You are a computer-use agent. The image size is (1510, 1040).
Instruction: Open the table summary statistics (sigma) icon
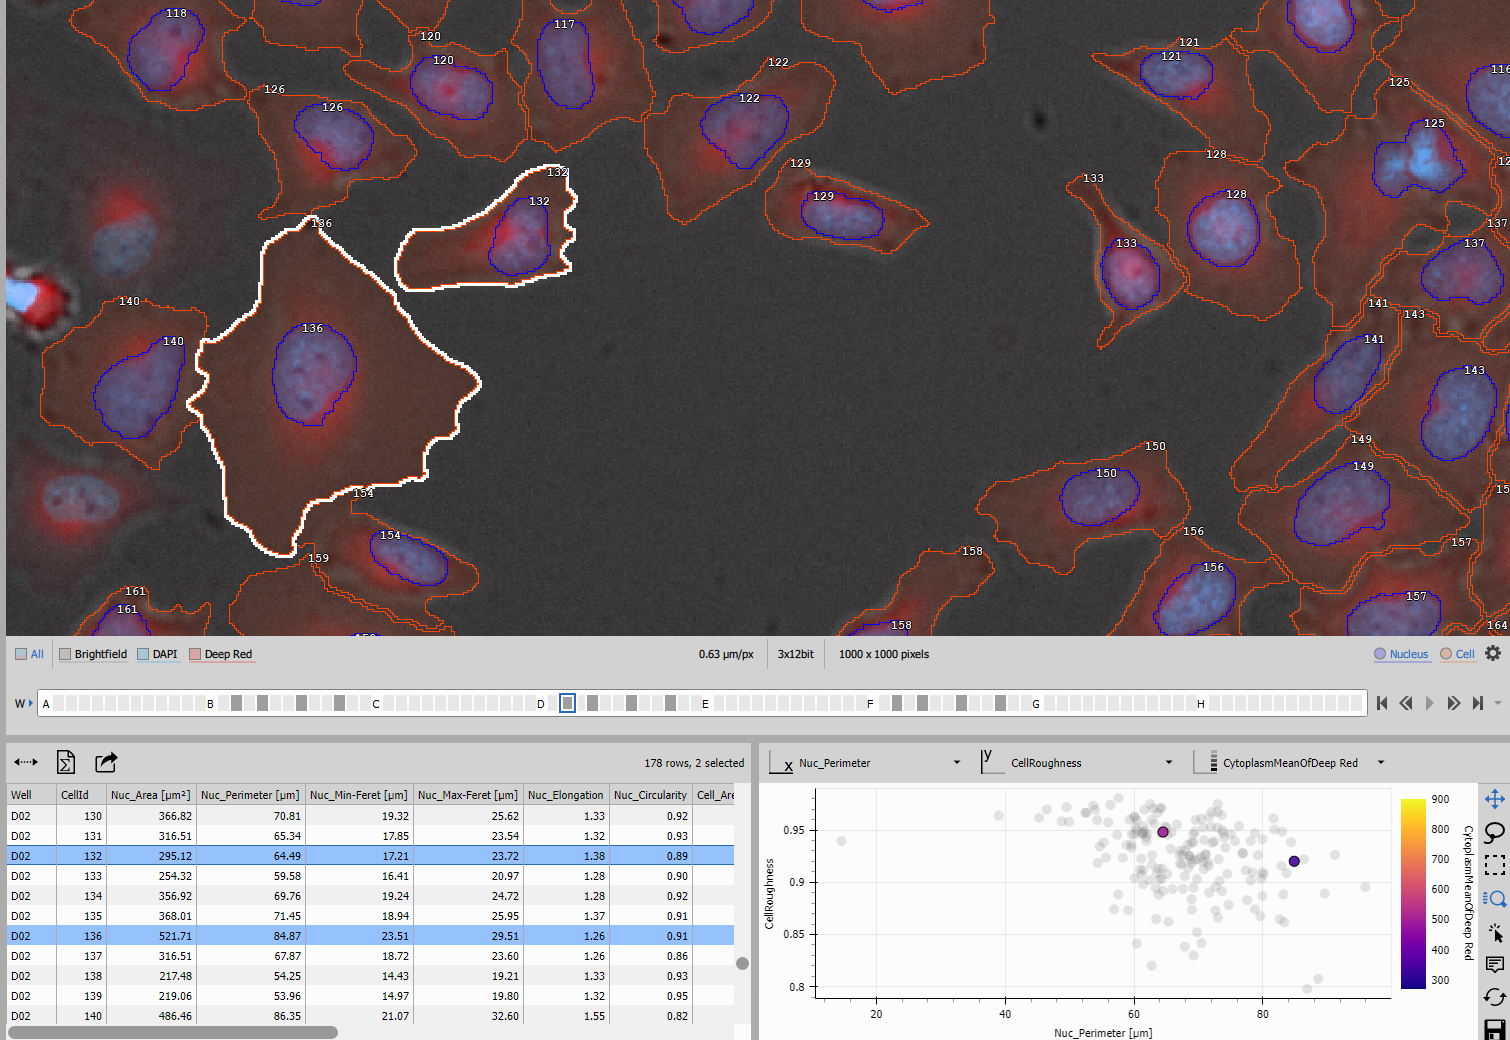[x=66, y=763]
